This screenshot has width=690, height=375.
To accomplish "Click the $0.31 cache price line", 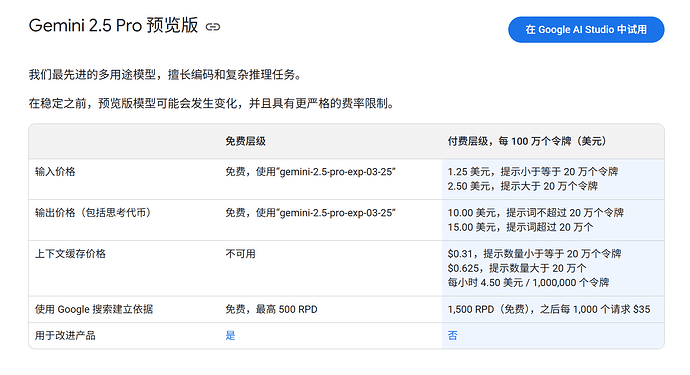I will 534,254.
